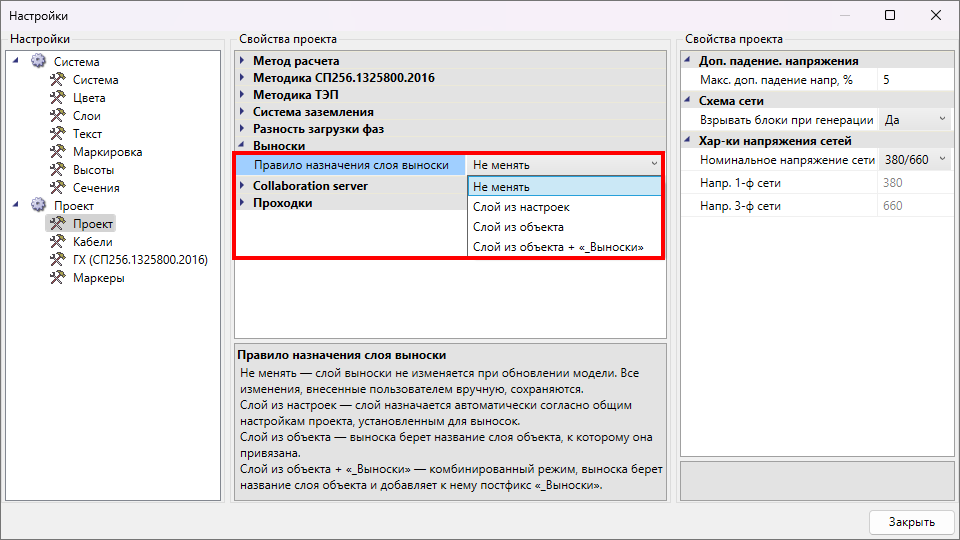Viewport: 960px width, 540px height.
Task: Click the gear icon next to Проект root
Action: click(x=39, y=205)
